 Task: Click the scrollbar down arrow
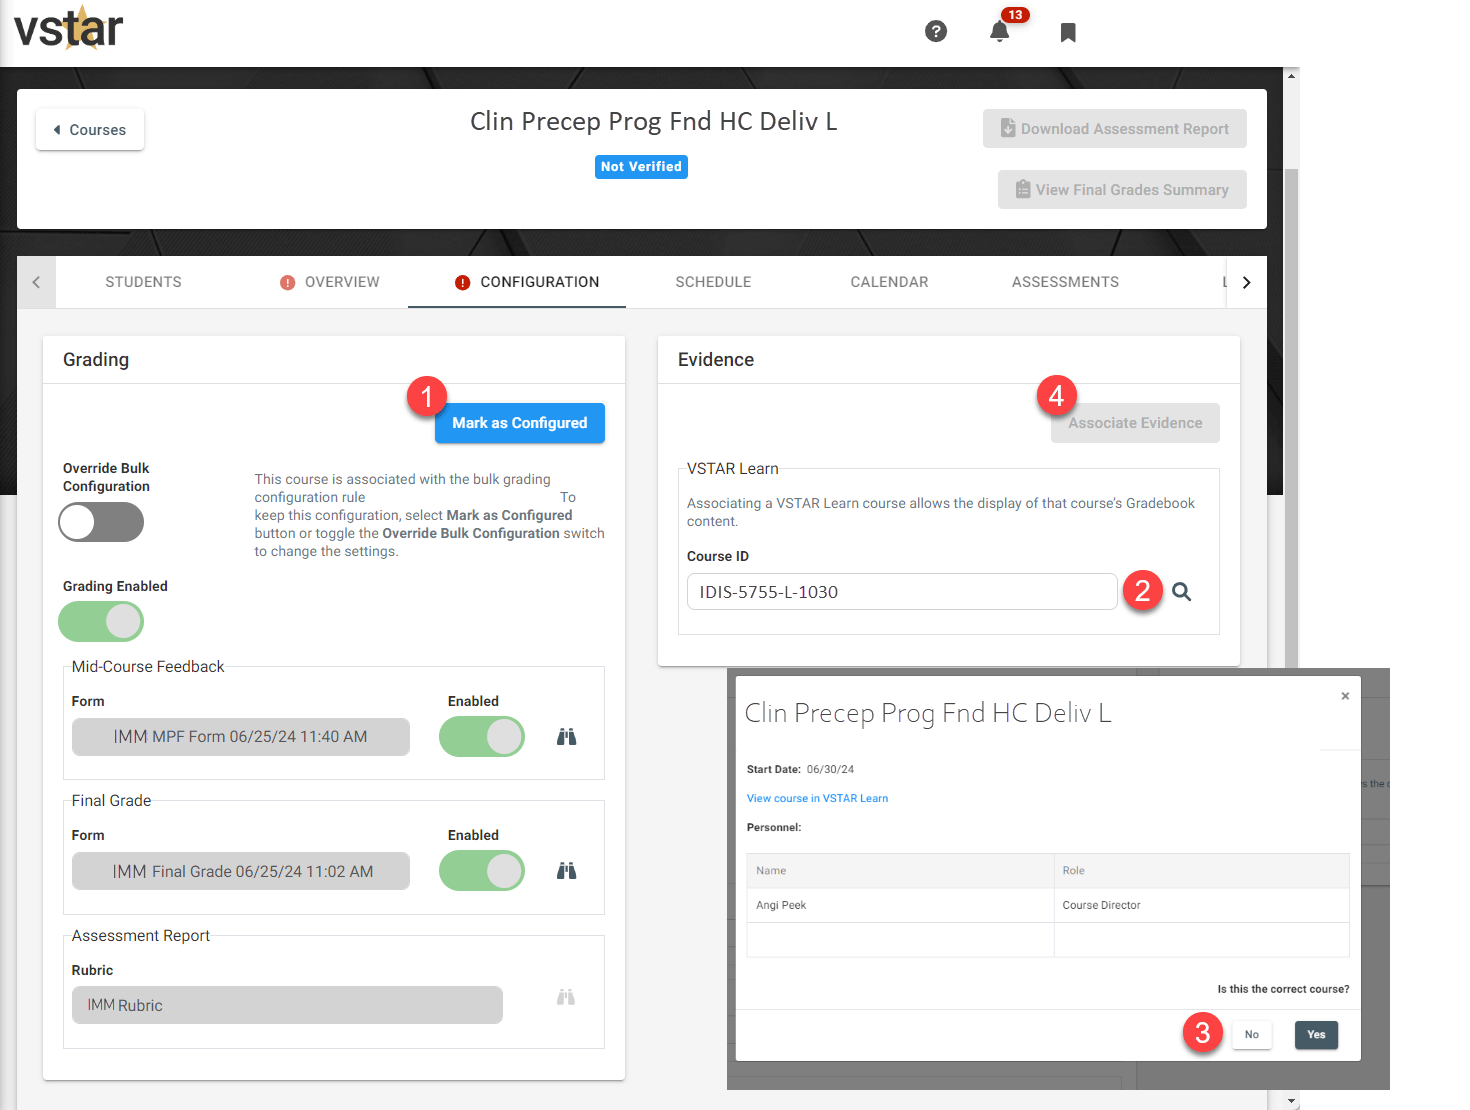pos(1291,1102)
